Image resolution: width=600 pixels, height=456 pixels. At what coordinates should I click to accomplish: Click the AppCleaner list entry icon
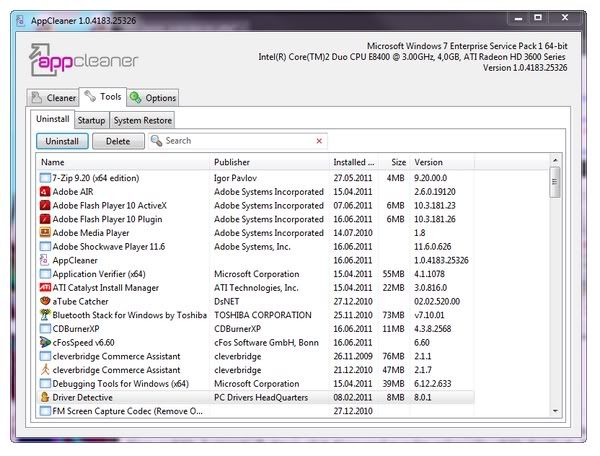click(x=44, y=260)
